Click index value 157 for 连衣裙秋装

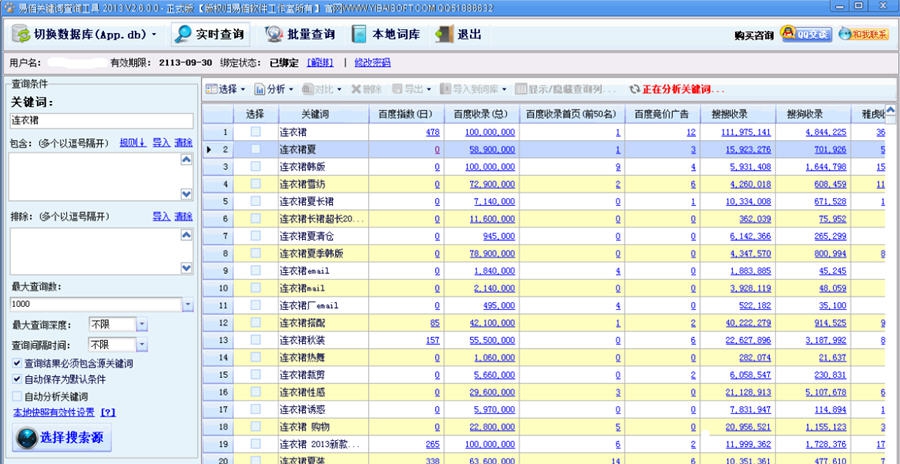[x=433, y=340]
